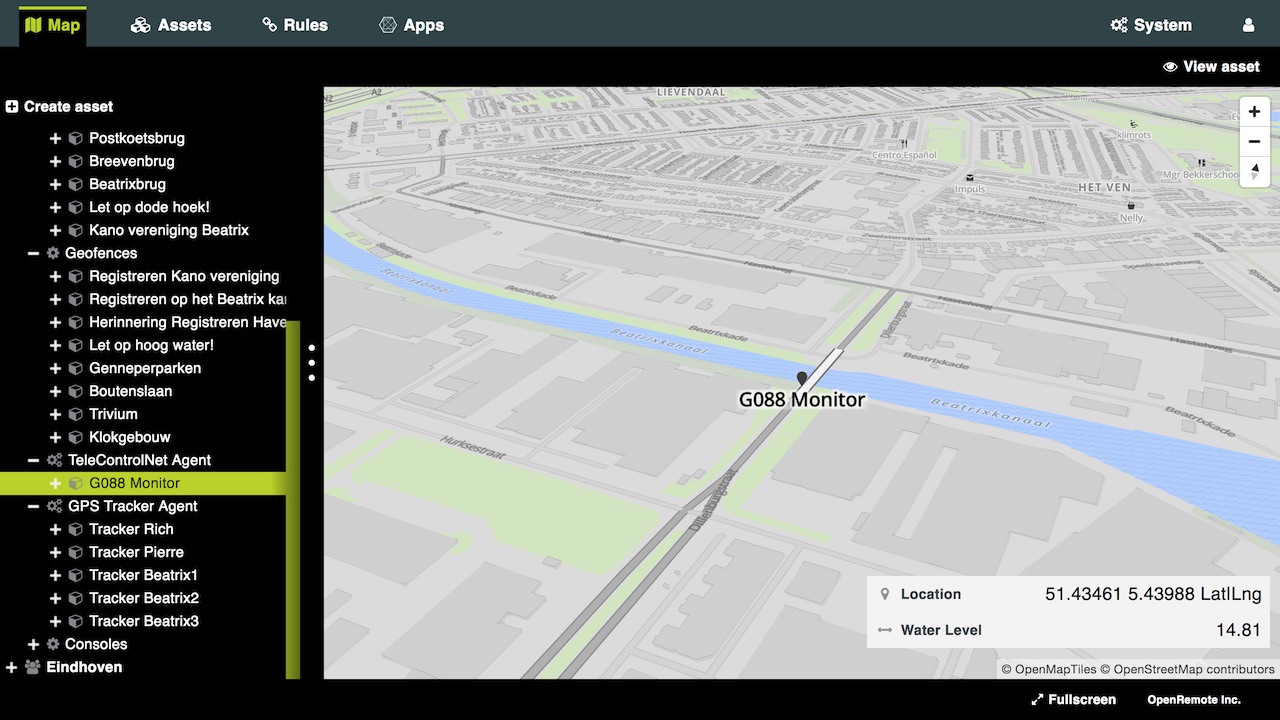Select the Tracker Beatrix3 asset
This screenshot has width=1280, height=720.
coord(144,621)
